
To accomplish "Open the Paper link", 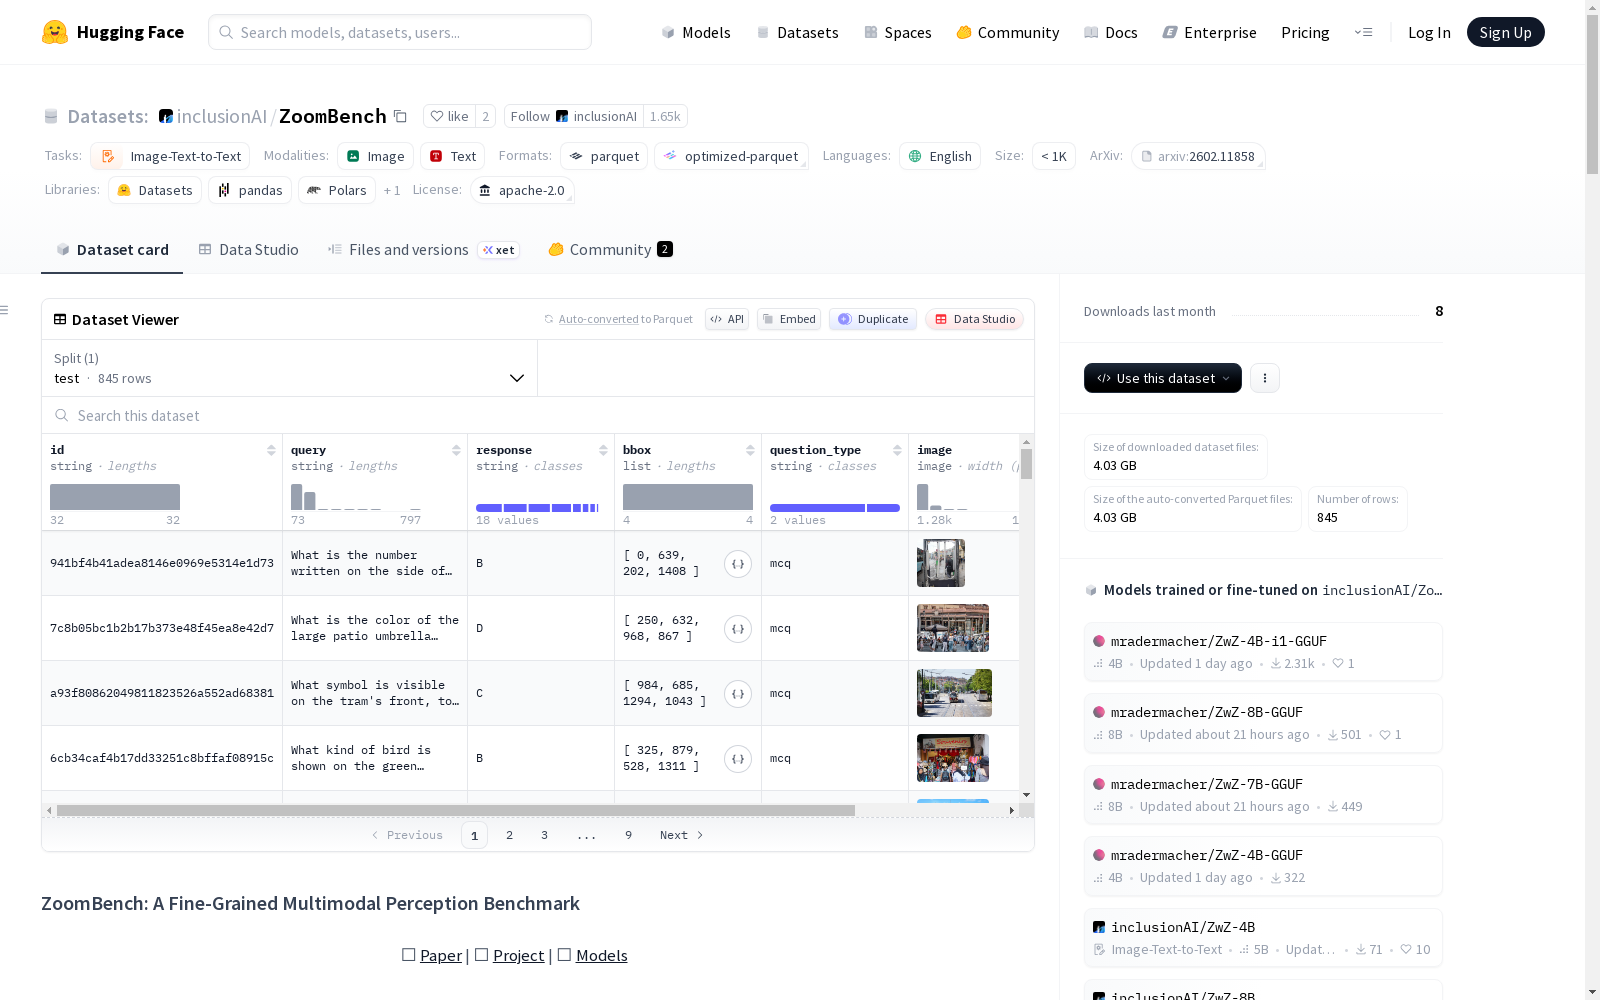I will pos(441,956).
